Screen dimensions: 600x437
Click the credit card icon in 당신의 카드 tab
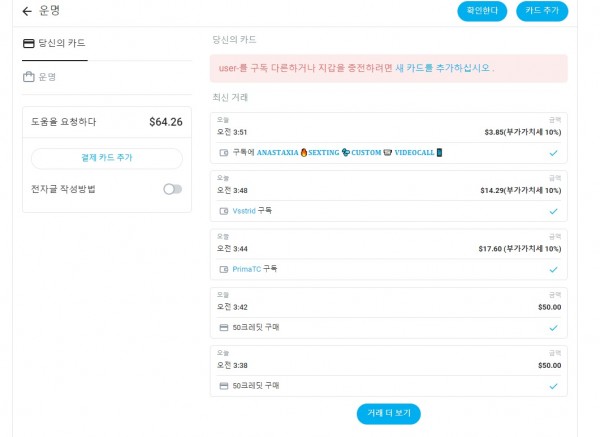(29, 43)
